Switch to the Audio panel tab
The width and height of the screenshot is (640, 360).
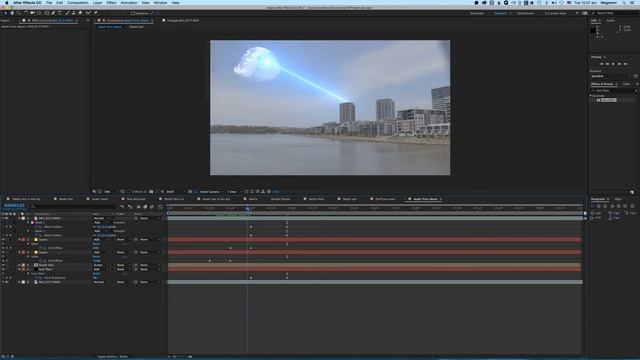[x=611, y=20]
